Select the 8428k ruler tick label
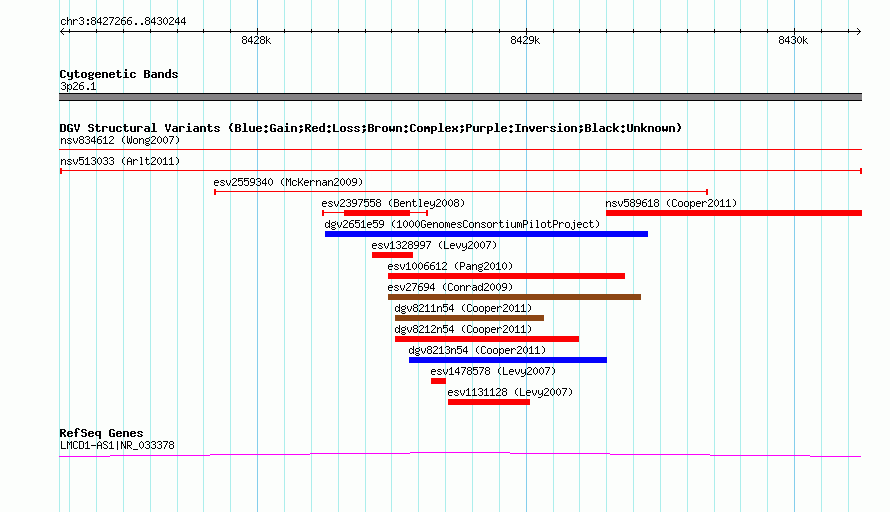 pyautogui.click(x=256, y=40)
